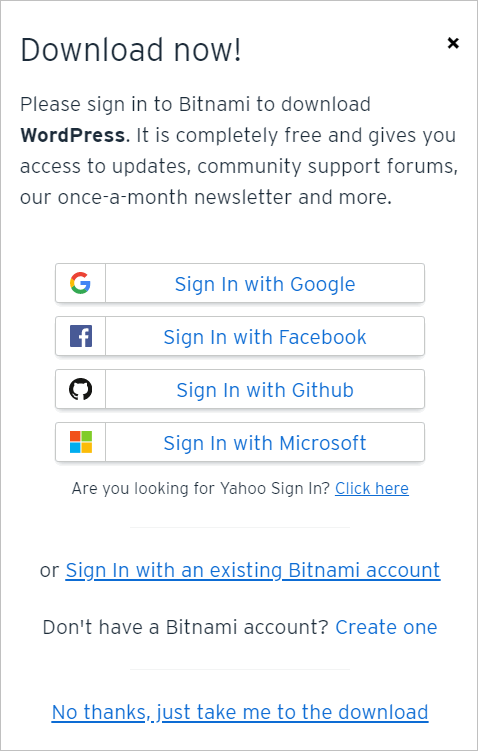478x751 pixels.
Task: Click the divider line below Yahoo prompt
Action: point(240,527)
